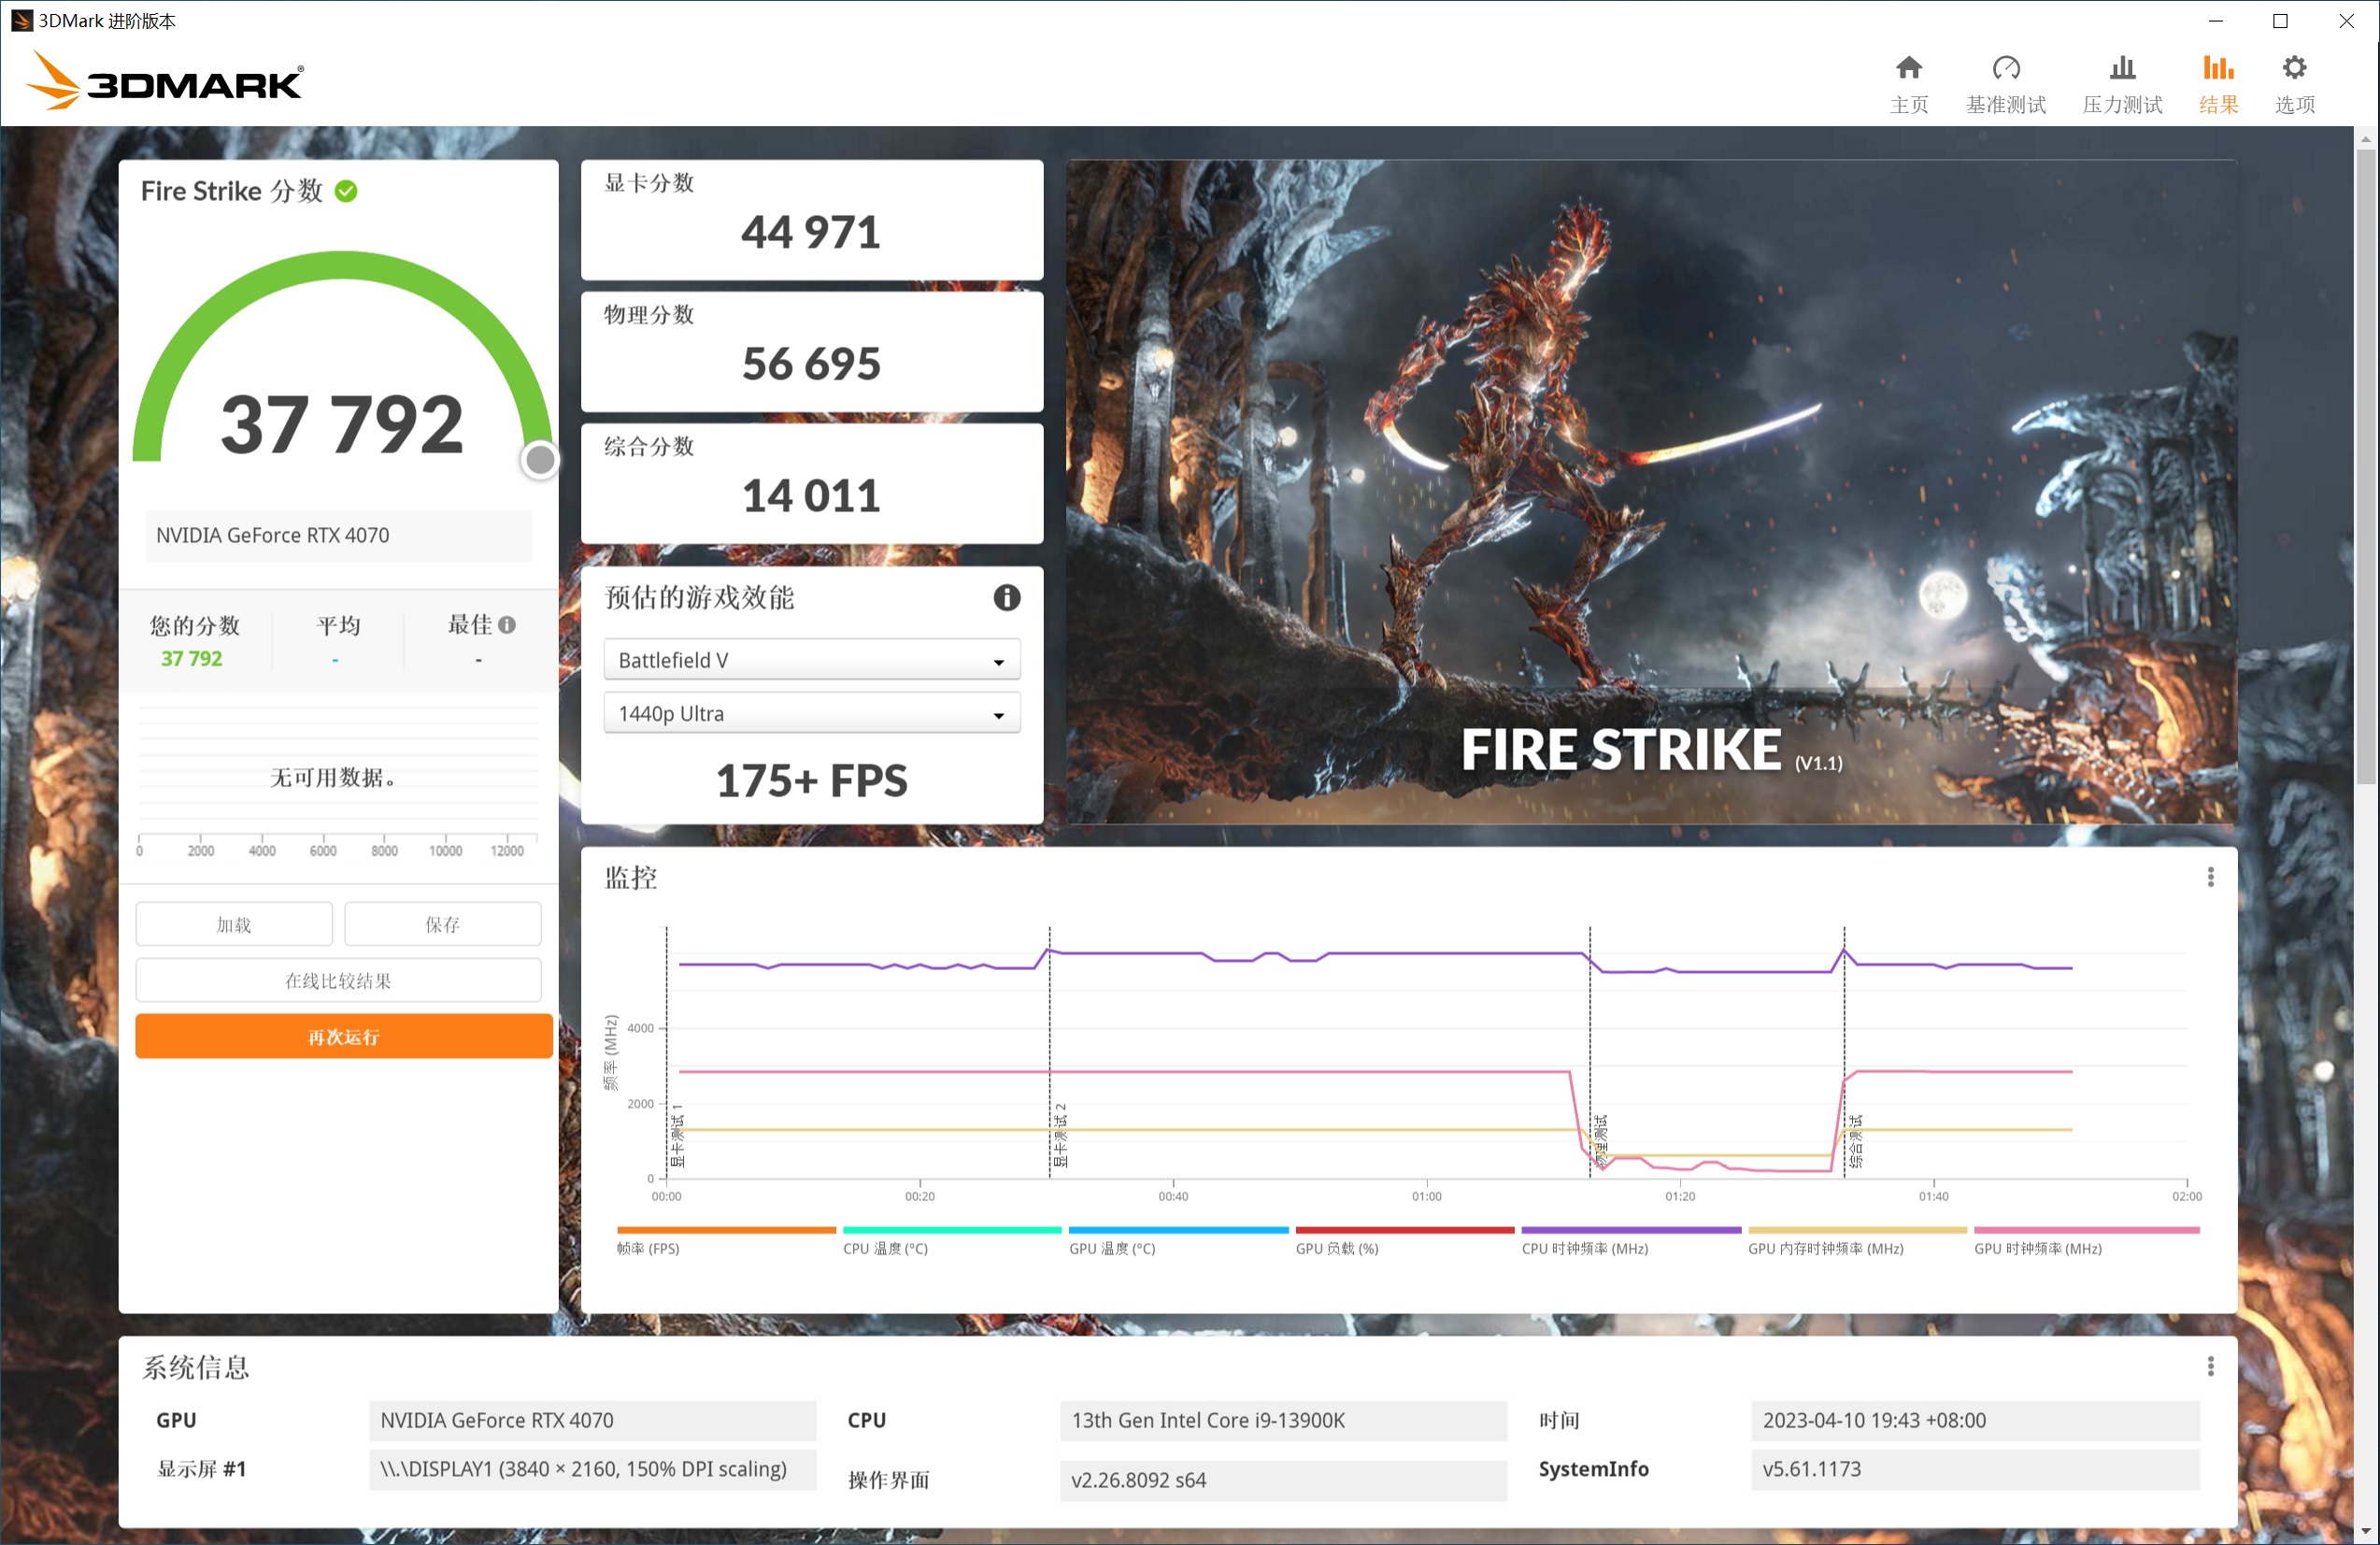This screenshot has width=2380, height=1545.
Task: Click the orange 再次运行 run again button
Action: point(344,1036)
